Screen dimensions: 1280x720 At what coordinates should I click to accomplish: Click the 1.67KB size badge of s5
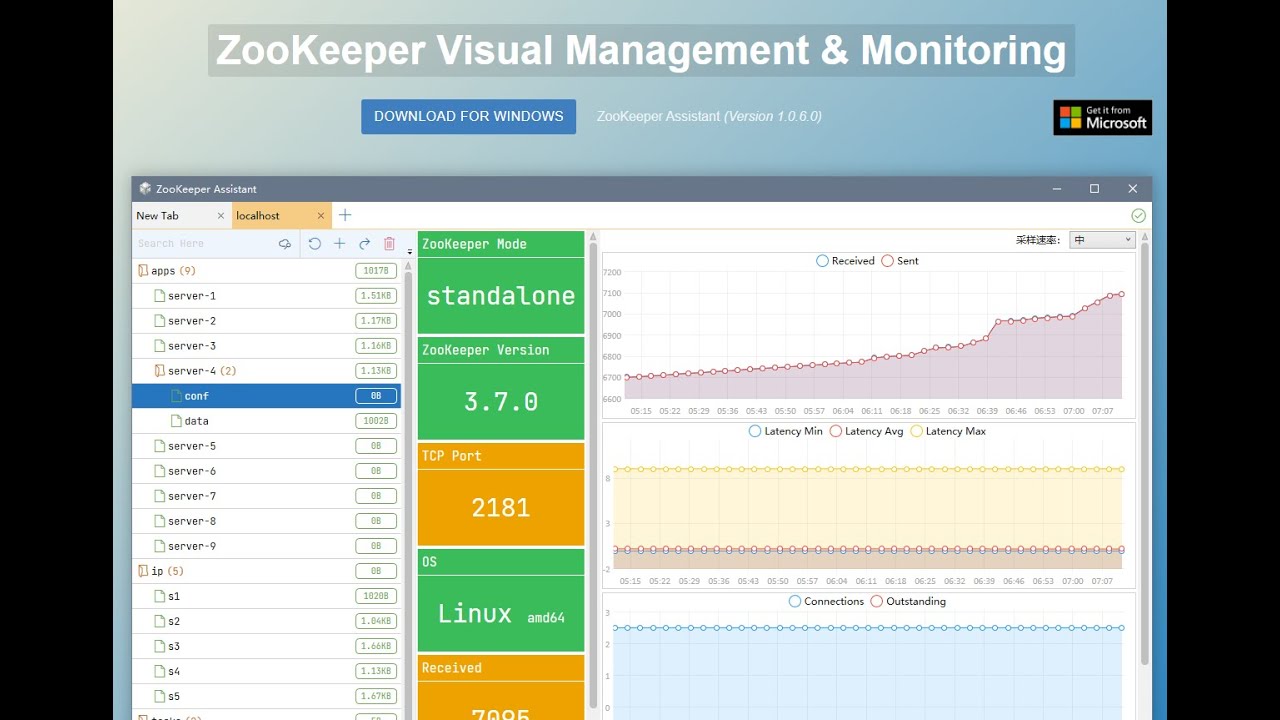point(376,696)
